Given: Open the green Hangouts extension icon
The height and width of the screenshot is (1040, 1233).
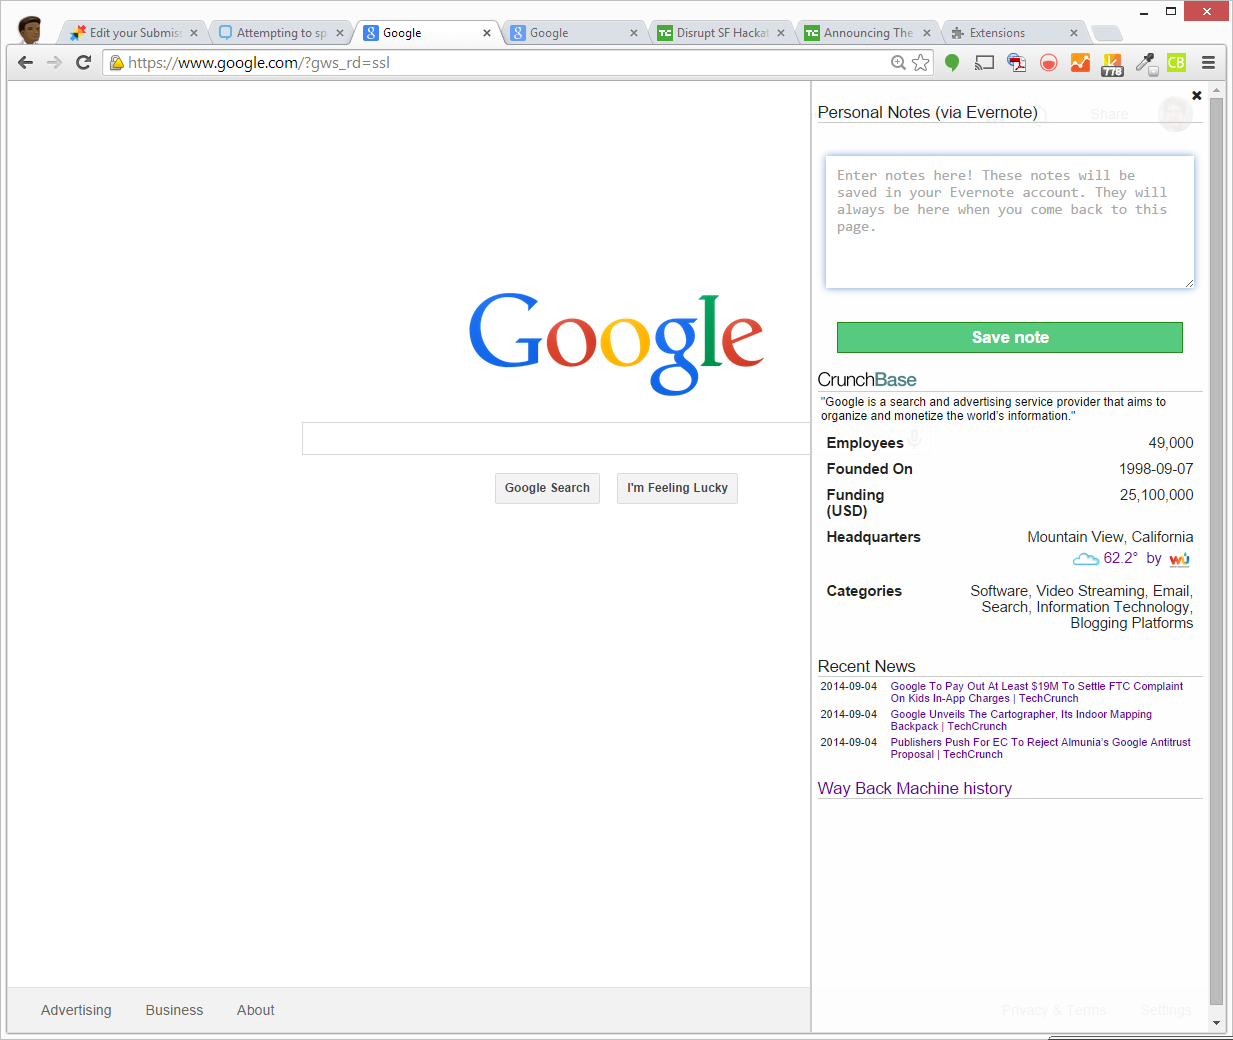Looking at the screenshot, I should pos(952,63).
